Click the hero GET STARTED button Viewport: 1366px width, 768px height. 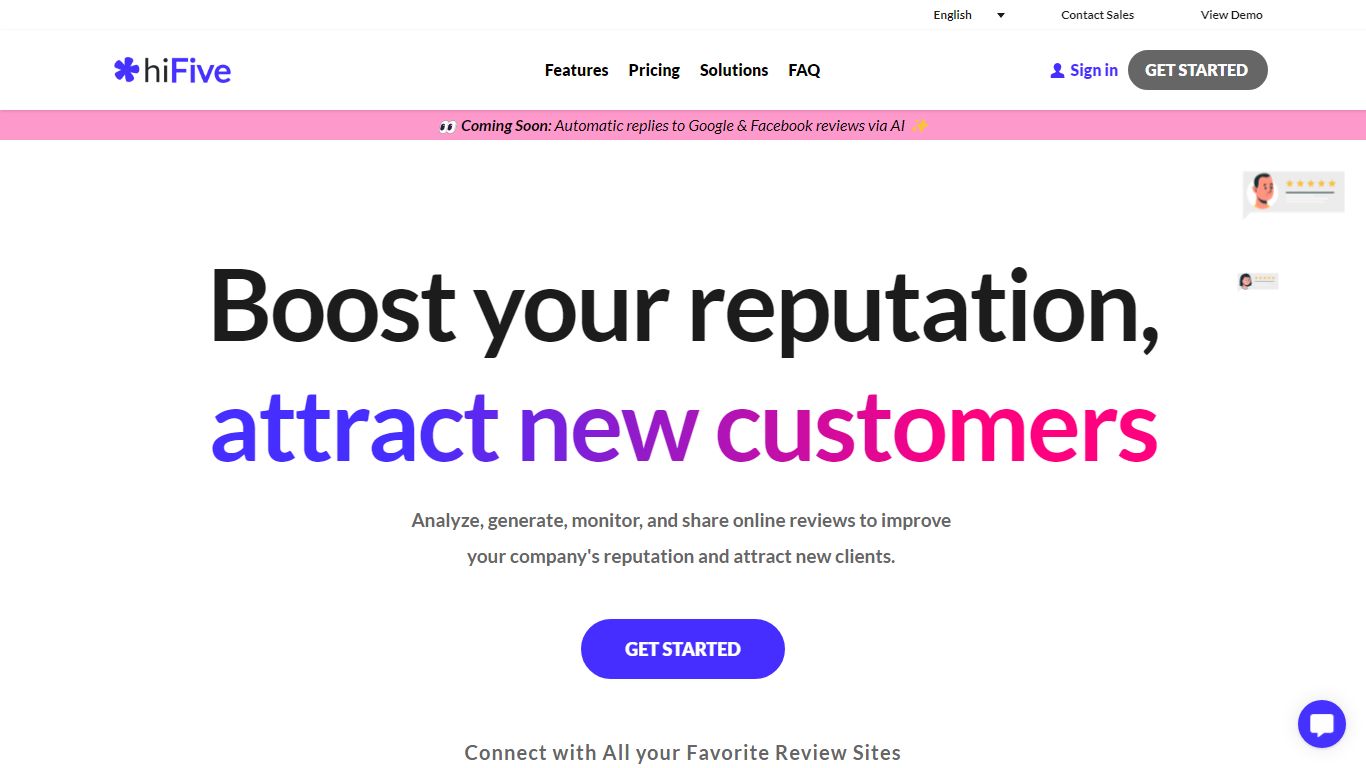click(682, 648)
